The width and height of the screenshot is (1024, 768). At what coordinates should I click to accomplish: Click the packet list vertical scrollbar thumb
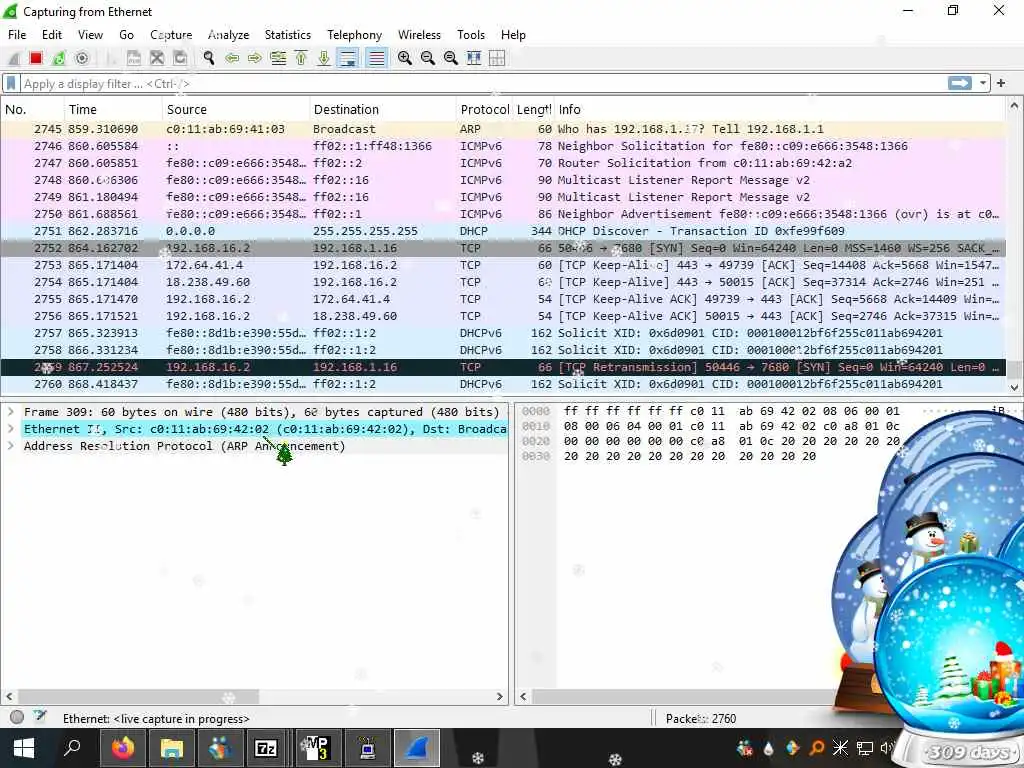tap(1014, 370)
